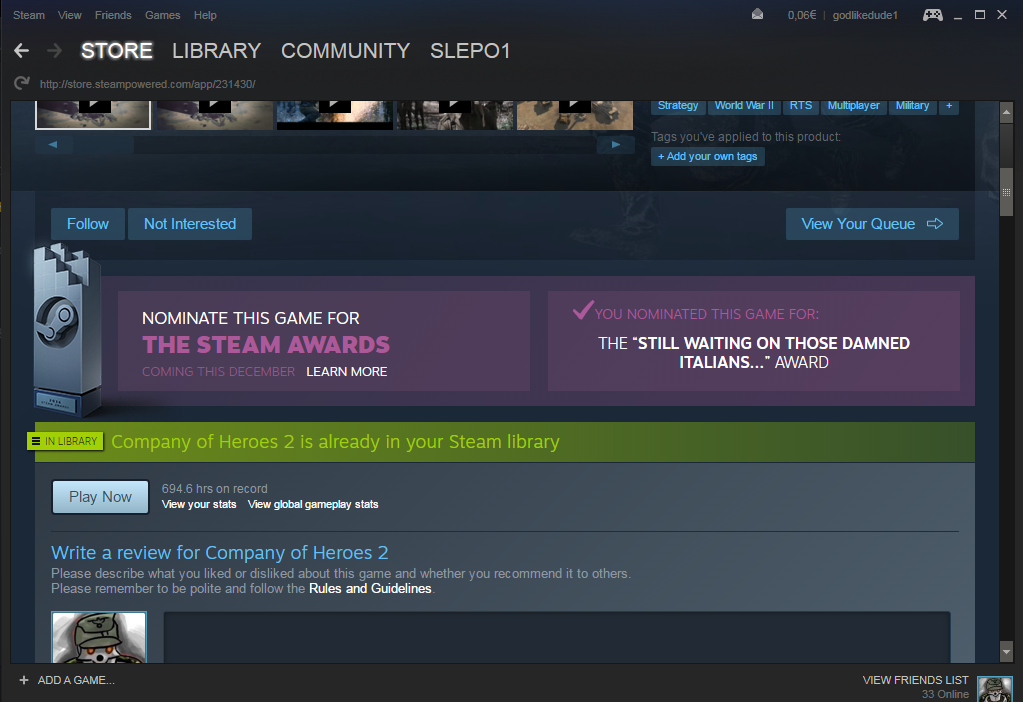Image resolution: width=1023 pixels, height=702 pixels.
Task: Slide the media strip left with its arrow
Action: pyautogui.click(x=53, y=145)
